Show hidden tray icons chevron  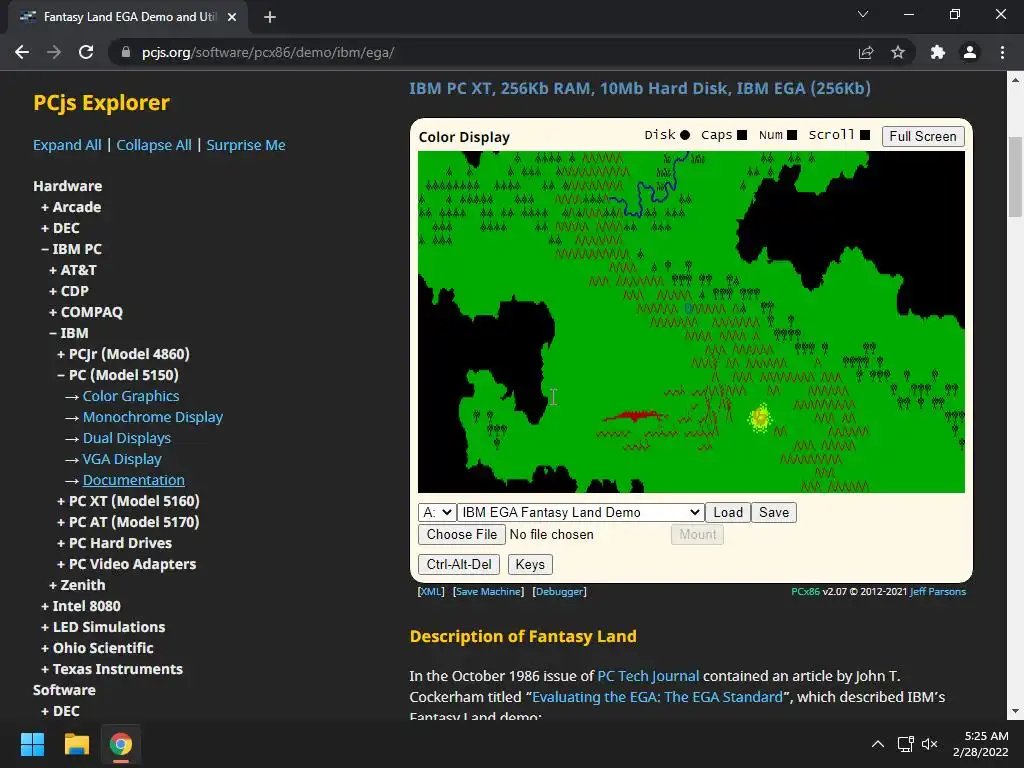[x=878, y=744]
